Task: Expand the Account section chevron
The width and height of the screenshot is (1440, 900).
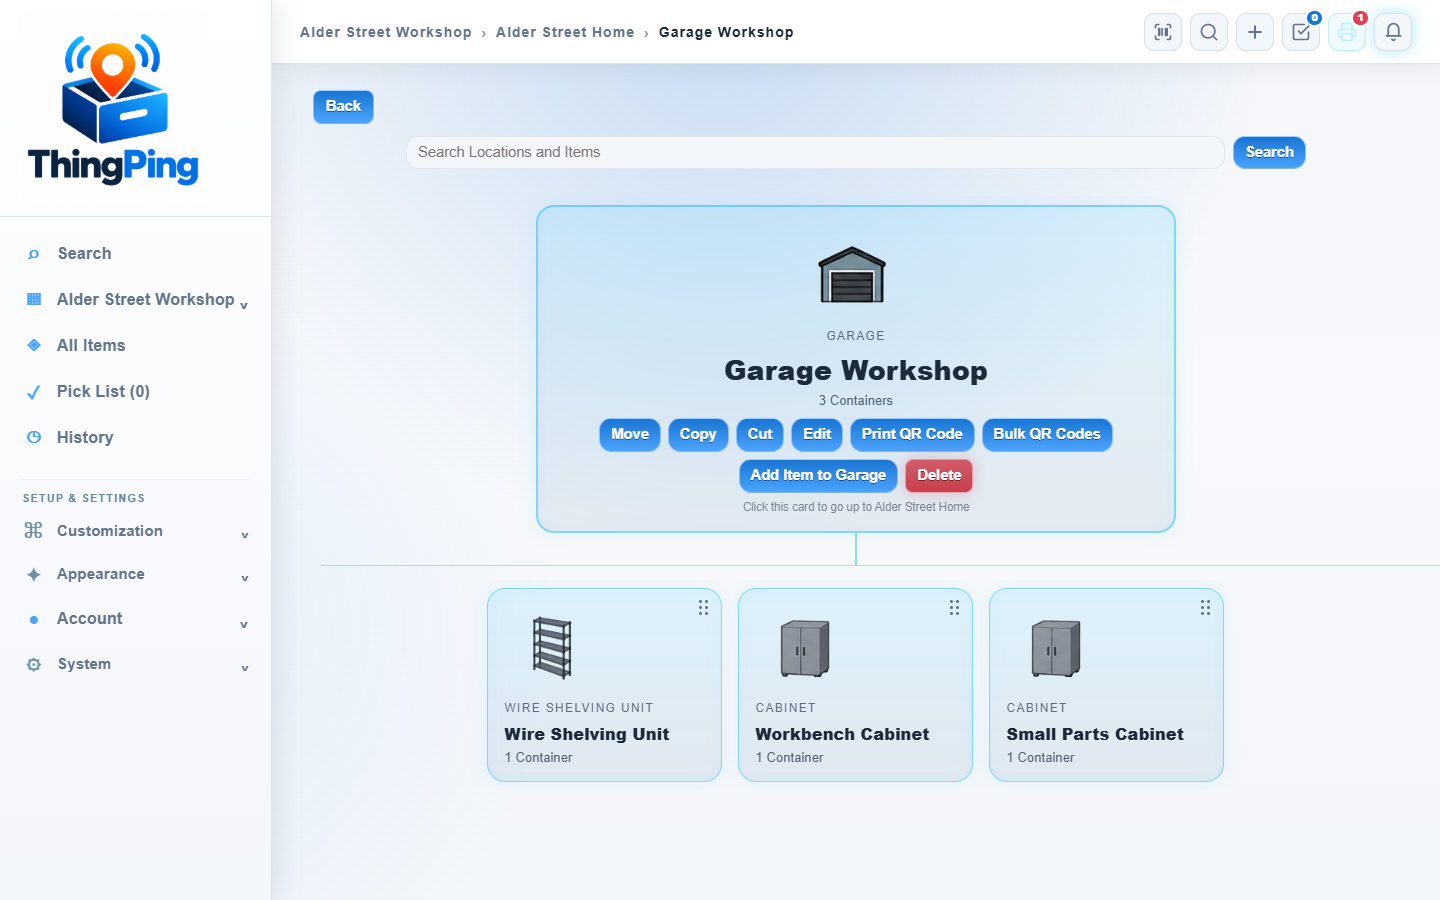Action: pos(244,625)
